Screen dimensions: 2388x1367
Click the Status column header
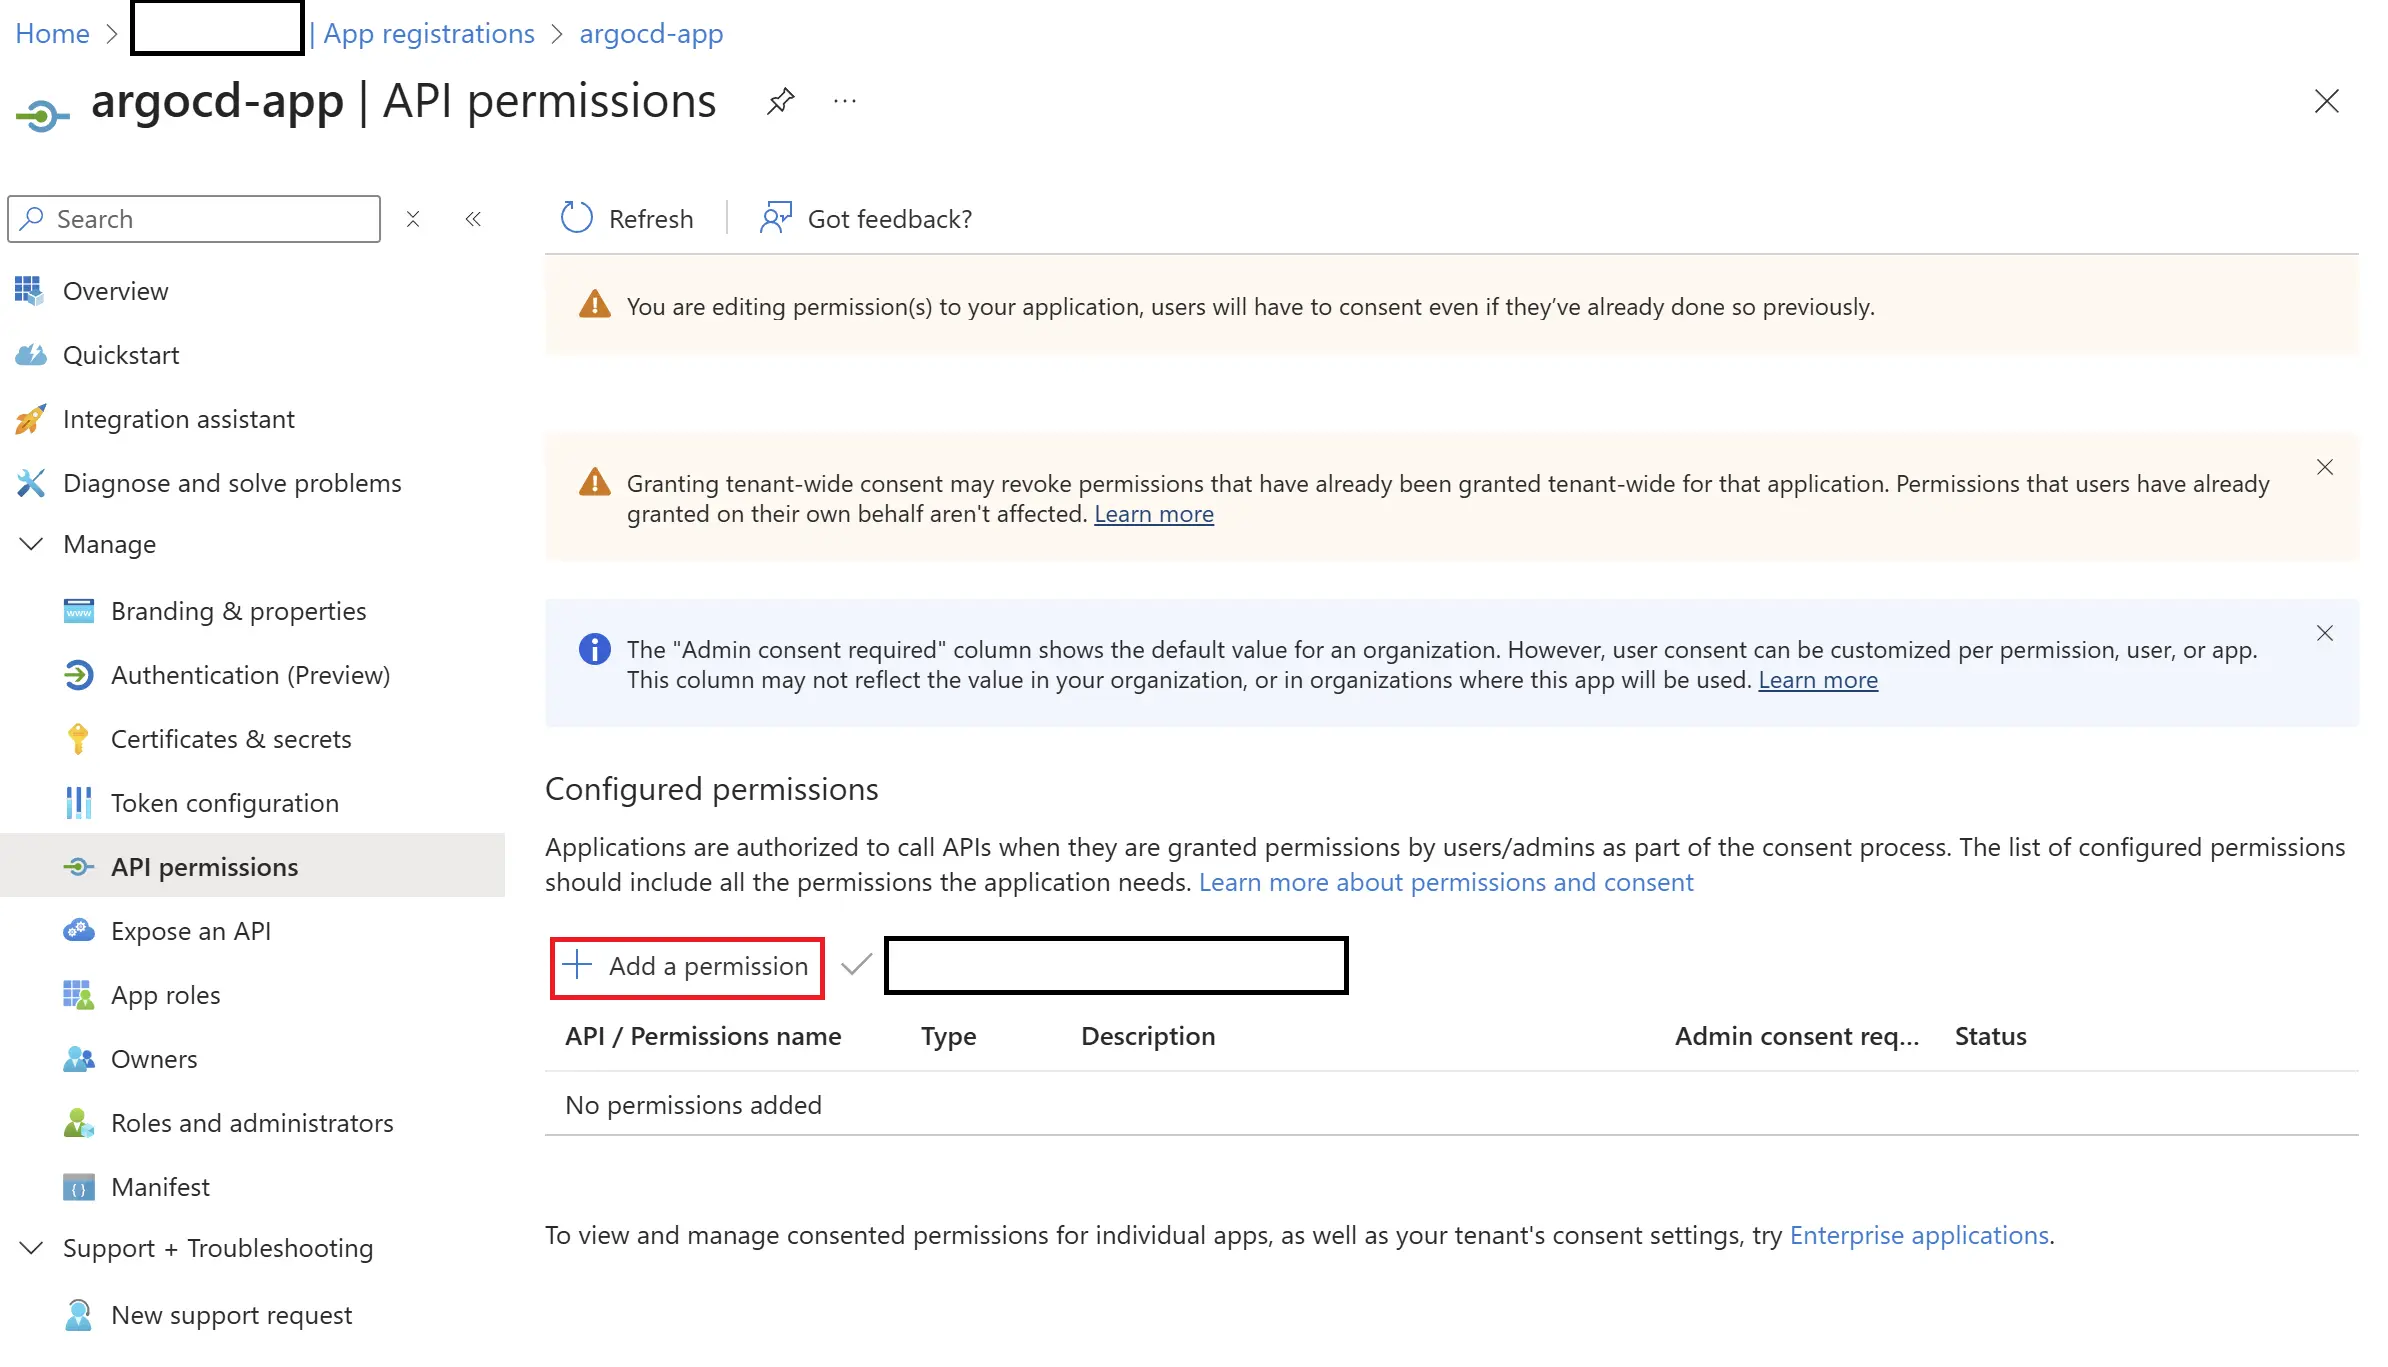tap(1990, 1036)
